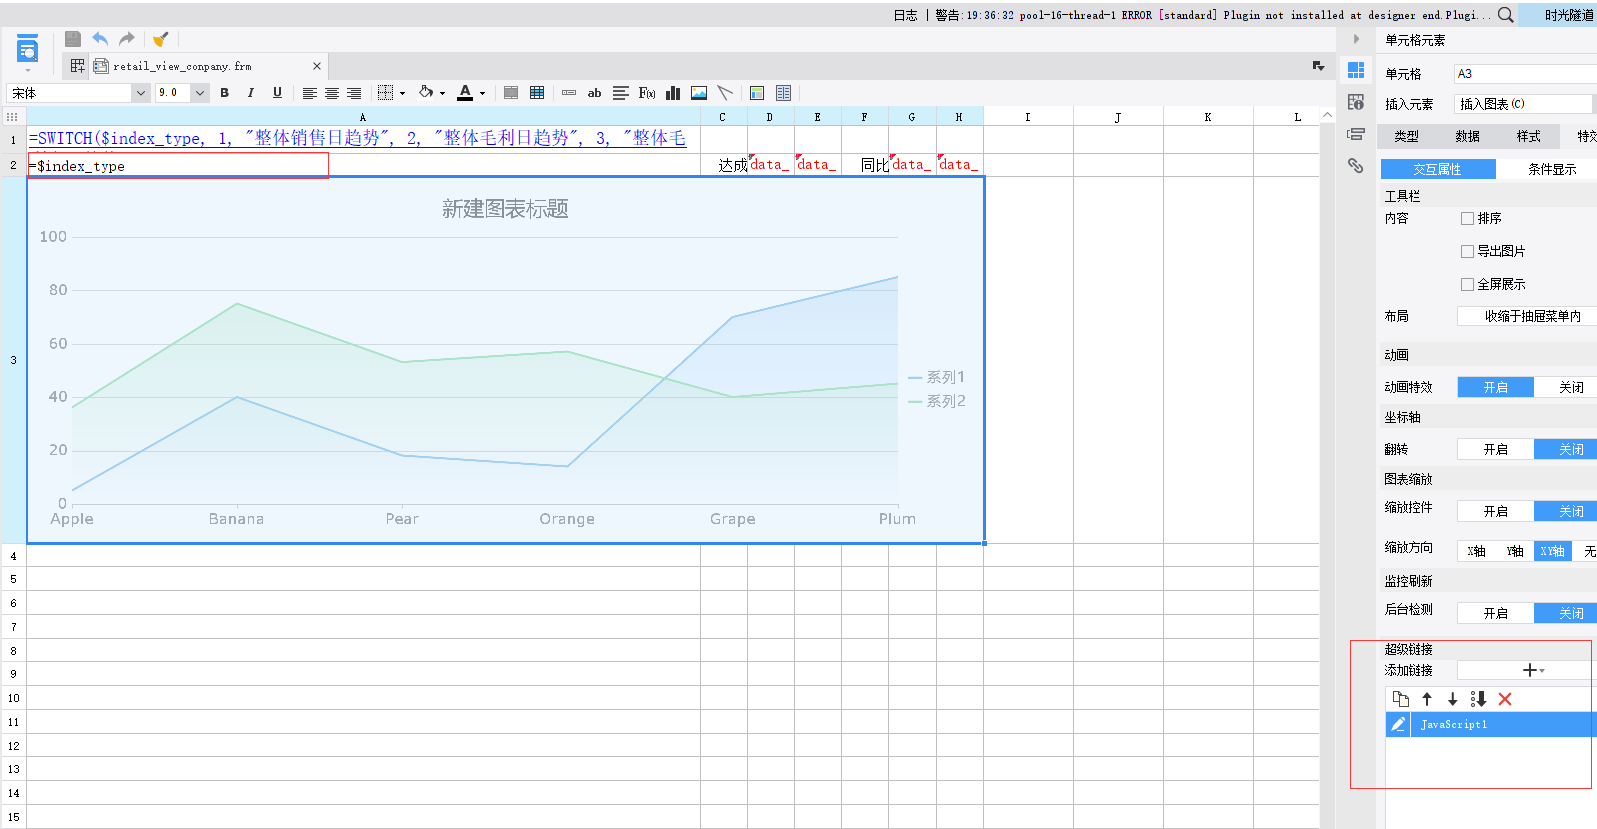This screenshot has width=1597, height=829.
Task: Pick font color A swatch
Action: click(x=465, y=93)
